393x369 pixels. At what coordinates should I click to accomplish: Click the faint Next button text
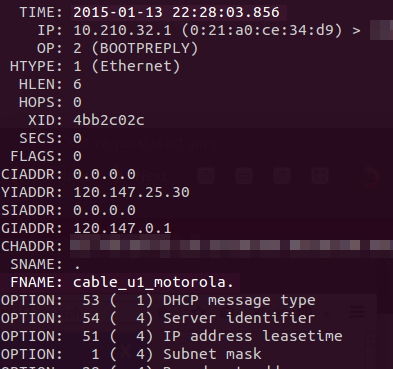click(152, 176)
